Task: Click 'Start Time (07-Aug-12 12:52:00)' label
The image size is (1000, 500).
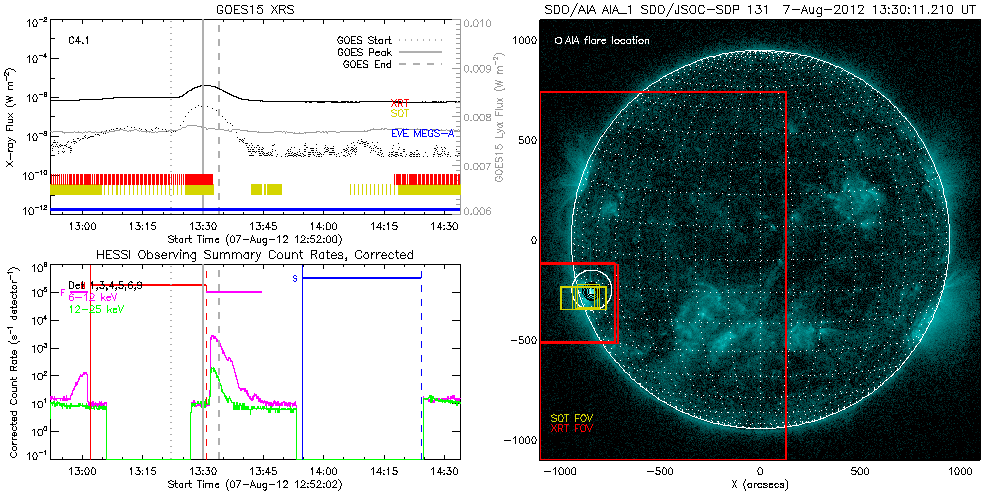Action: click(x=255, y=240)
